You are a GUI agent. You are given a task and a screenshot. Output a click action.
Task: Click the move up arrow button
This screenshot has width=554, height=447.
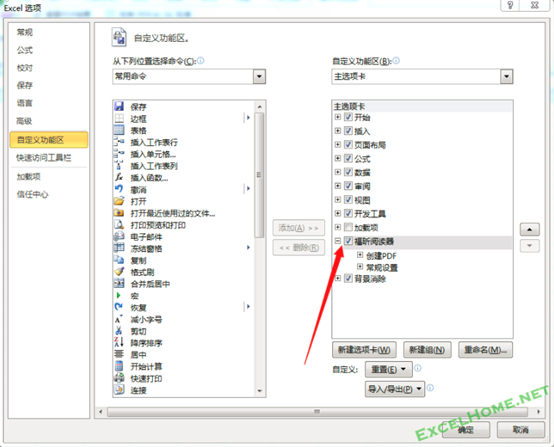tap(529, 229)
